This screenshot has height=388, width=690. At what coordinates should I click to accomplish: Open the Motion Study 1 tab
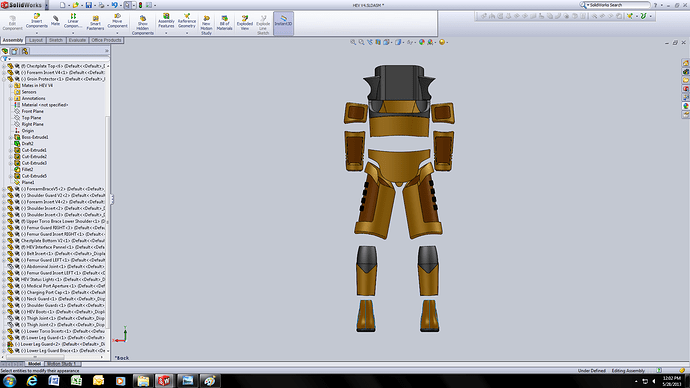62,364
